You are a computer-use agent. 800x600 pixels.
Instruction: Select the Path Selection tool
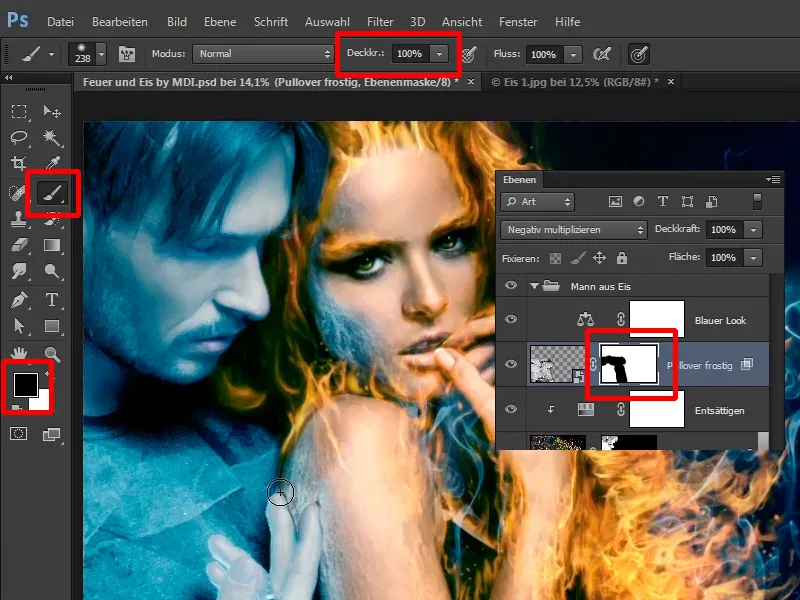19,326
